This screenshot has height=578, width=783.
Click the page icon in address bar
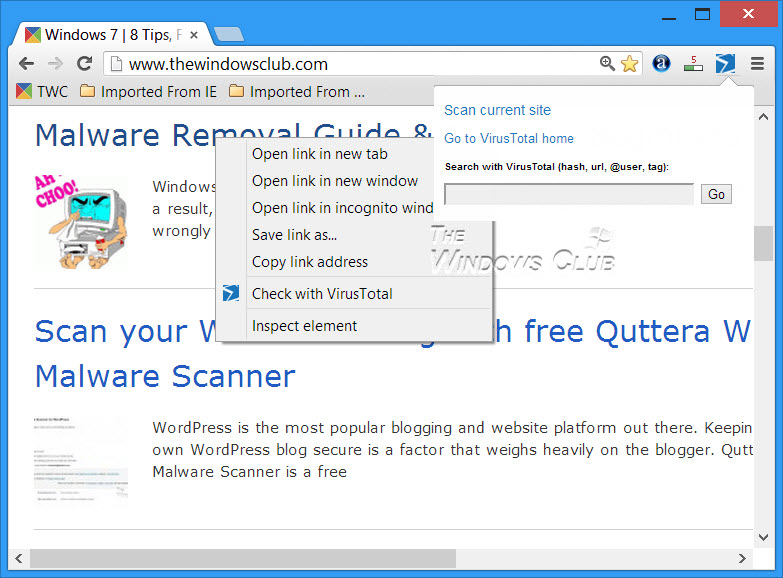[116, 64]
